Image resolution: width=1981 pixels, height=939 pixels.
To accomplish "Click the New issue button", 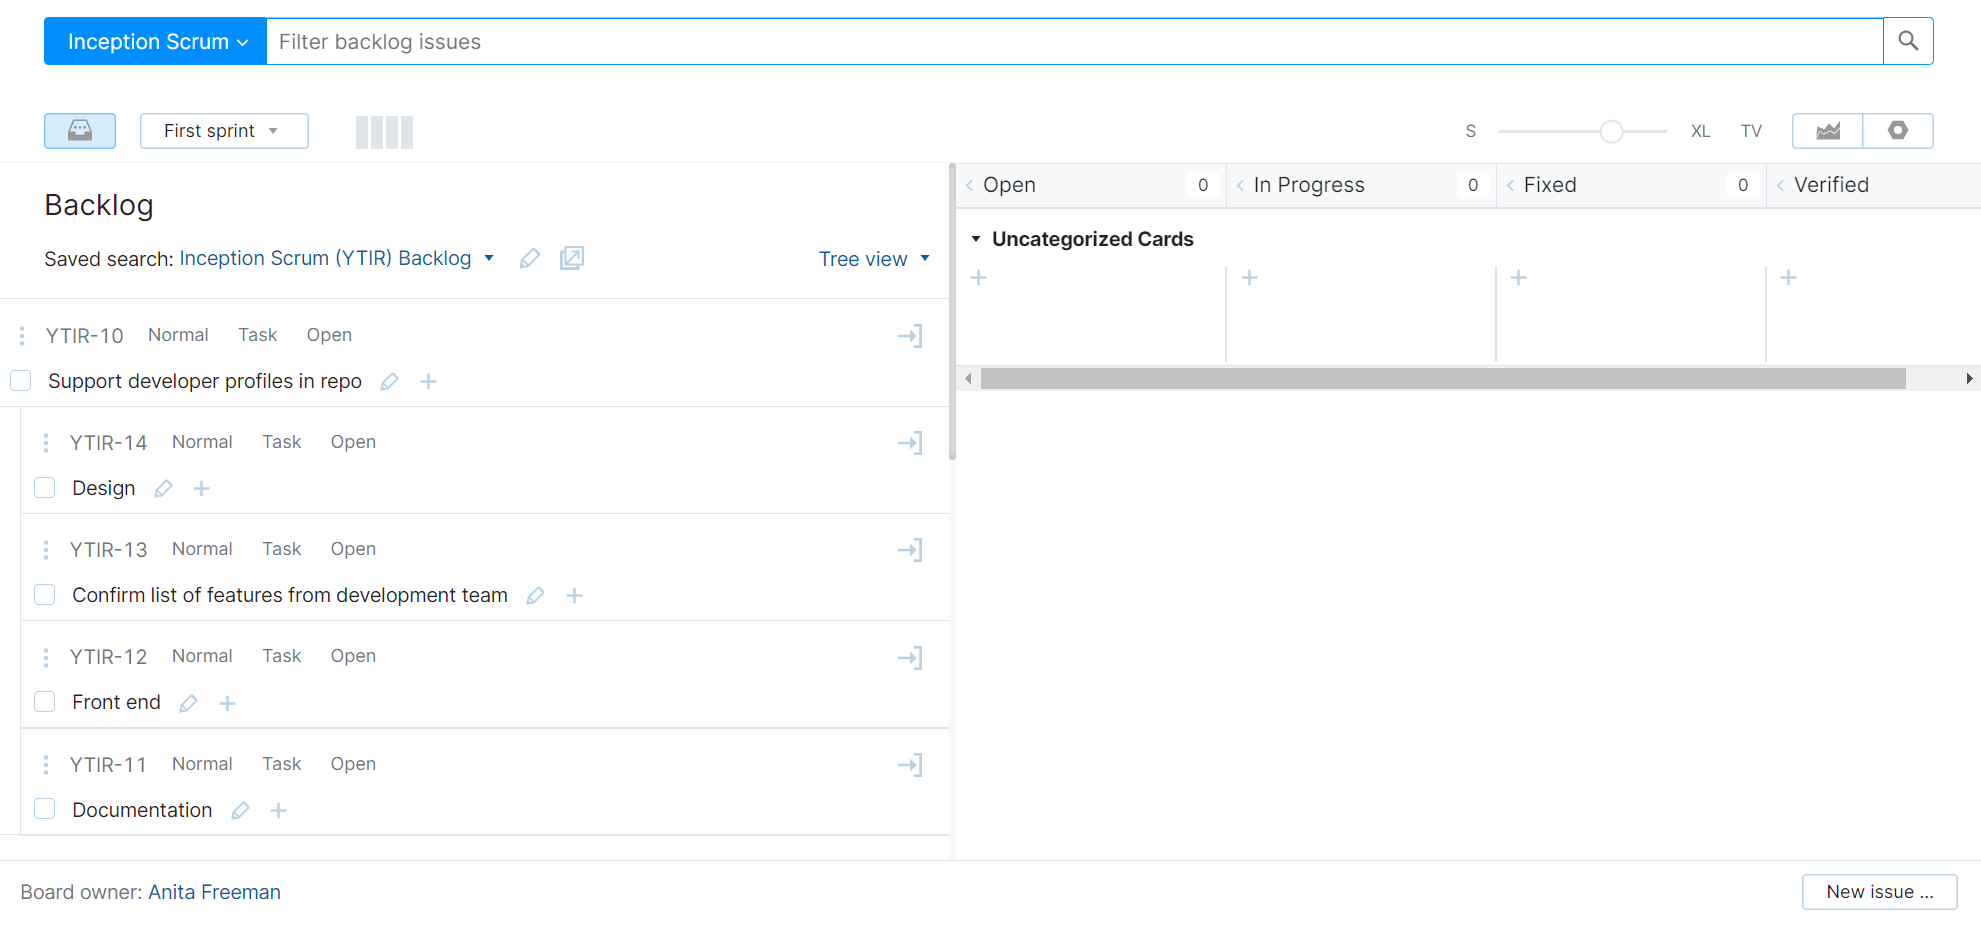I will [1878, 891].
